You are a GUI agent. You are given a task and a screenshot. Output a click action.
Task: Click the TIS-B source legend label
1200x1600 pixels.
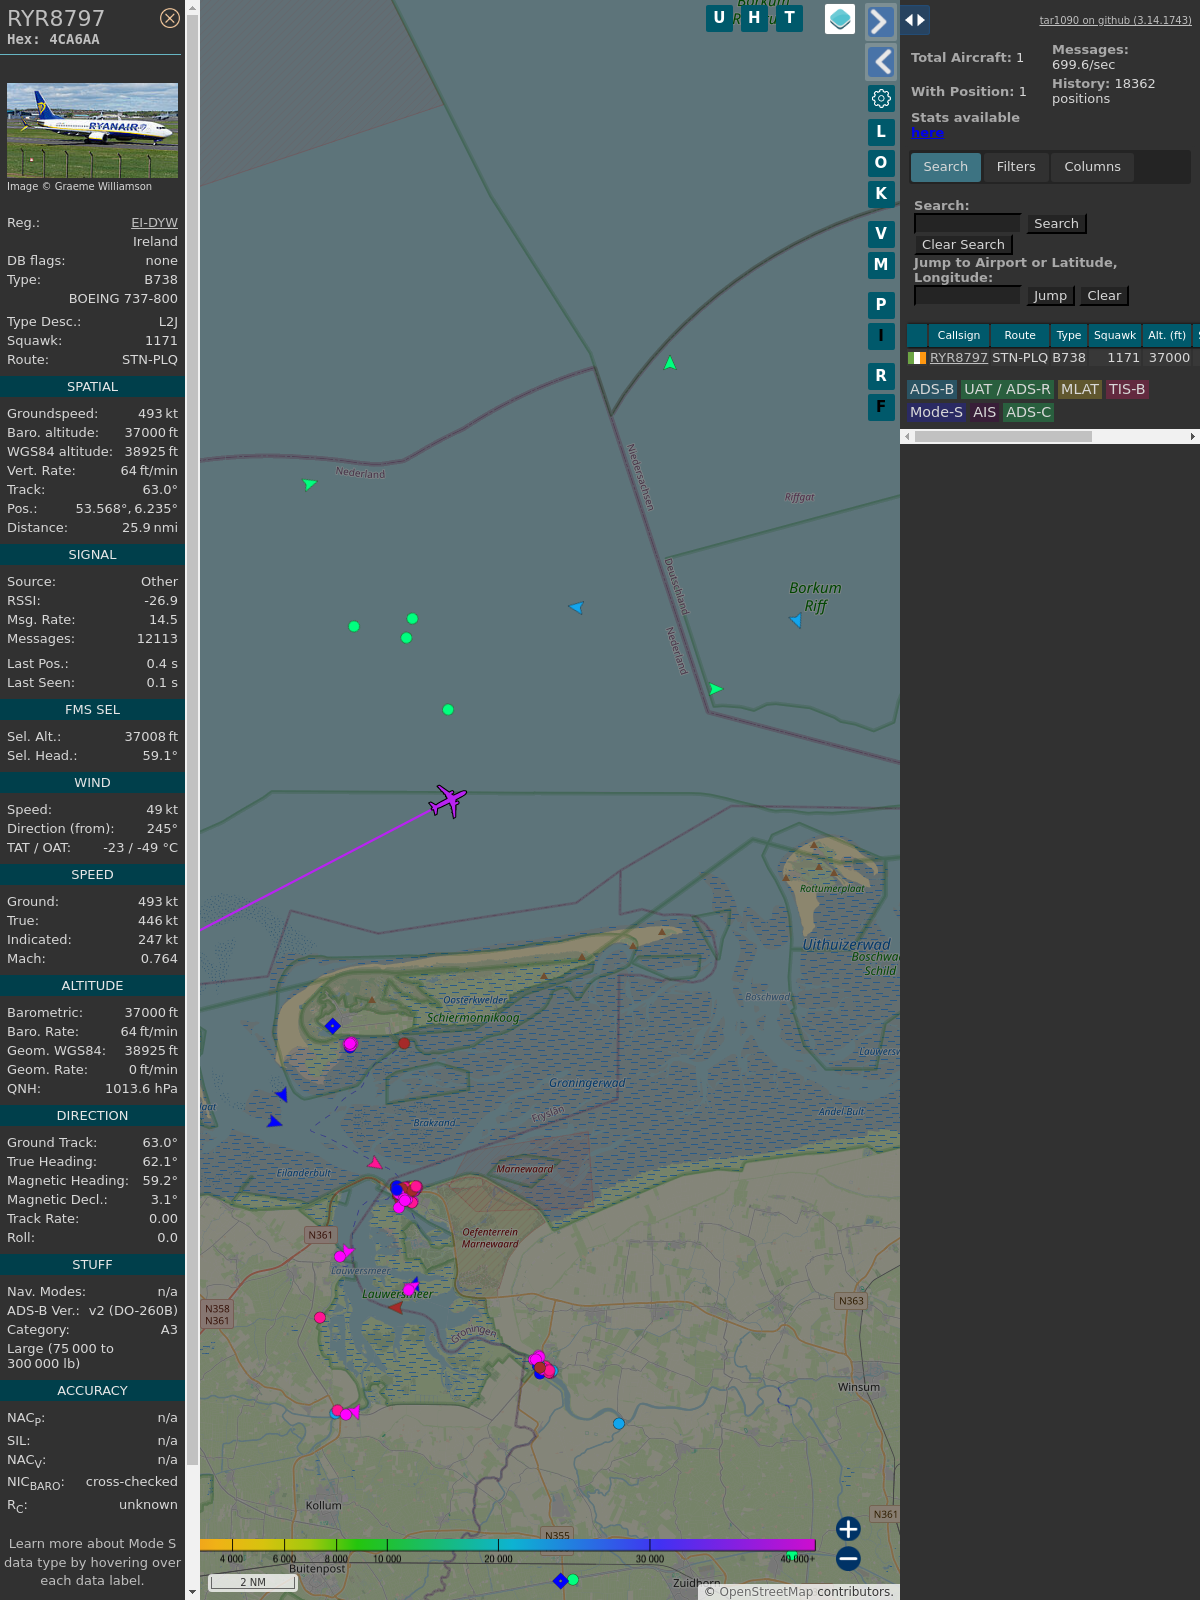[x=1127, y=390]
